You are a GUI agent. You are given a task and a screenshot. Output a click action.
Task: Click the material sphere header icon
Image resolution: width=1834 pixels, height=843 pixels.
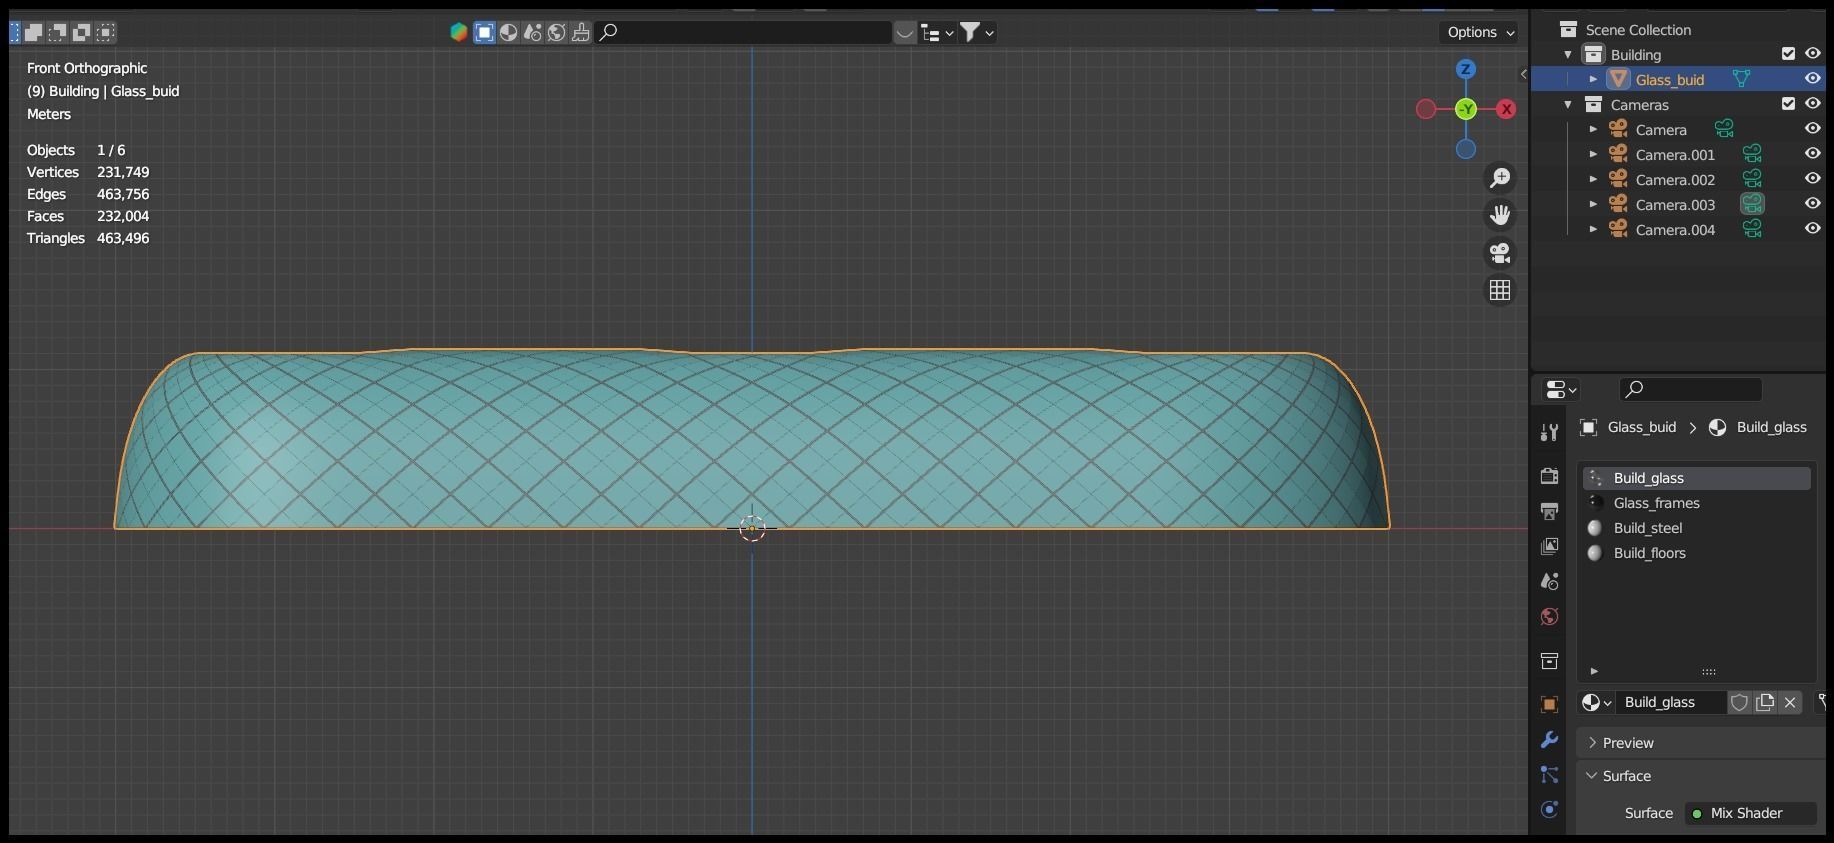(508, 32)
